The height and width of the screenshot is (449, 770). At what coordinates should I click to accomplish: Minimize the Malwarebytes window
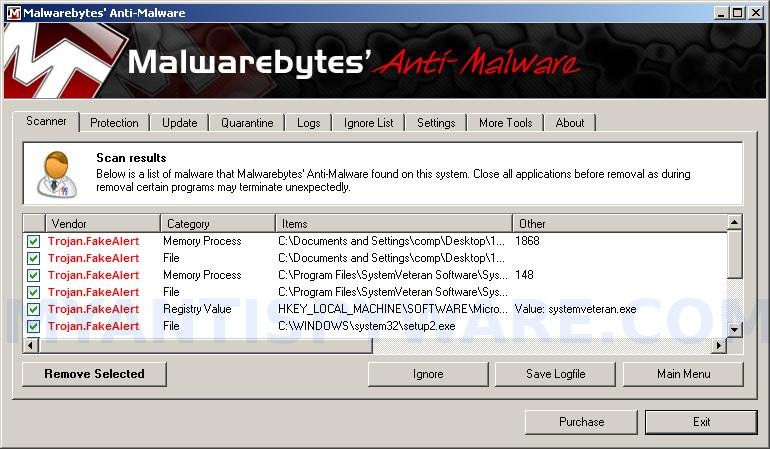pos(721,13)
